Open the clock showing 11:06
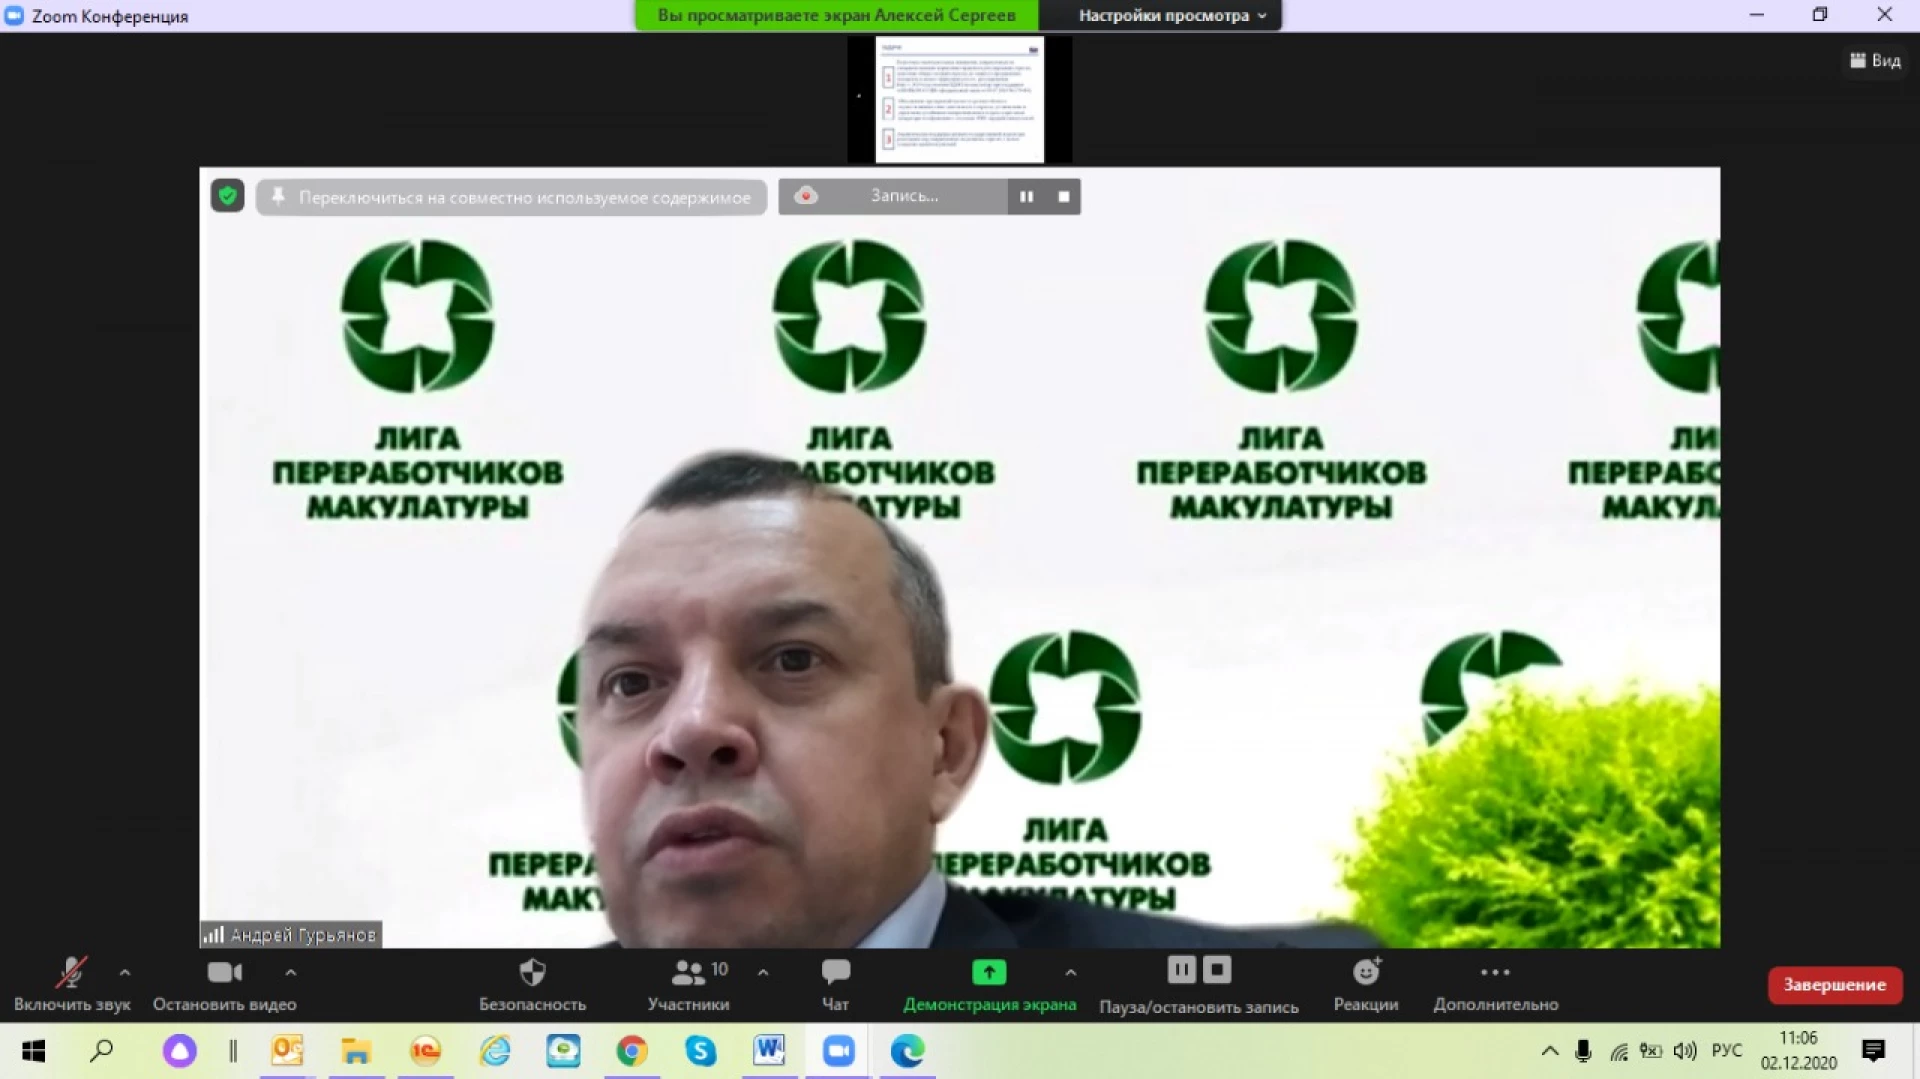 click(x=1799, y=1051)
